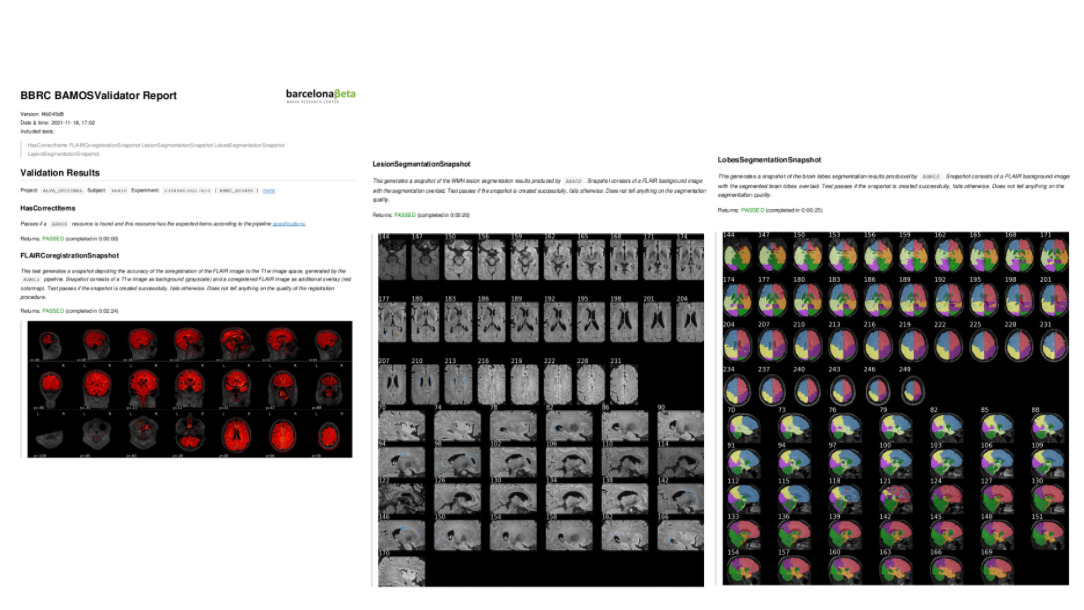This screenshot has height=610, width=1084.
Task: Click the LesionSegmentationSnapshot heading
Action: [x=421, y=163]
